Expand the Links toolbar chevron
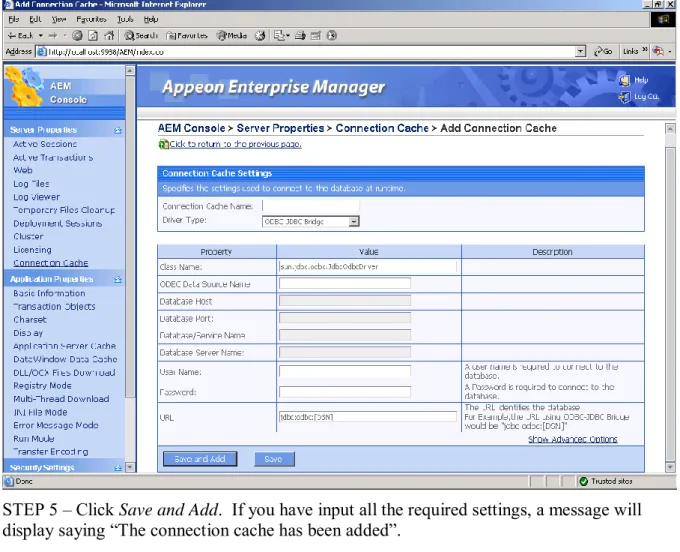The height and width of the screenshot is (552, 680). 644,49
